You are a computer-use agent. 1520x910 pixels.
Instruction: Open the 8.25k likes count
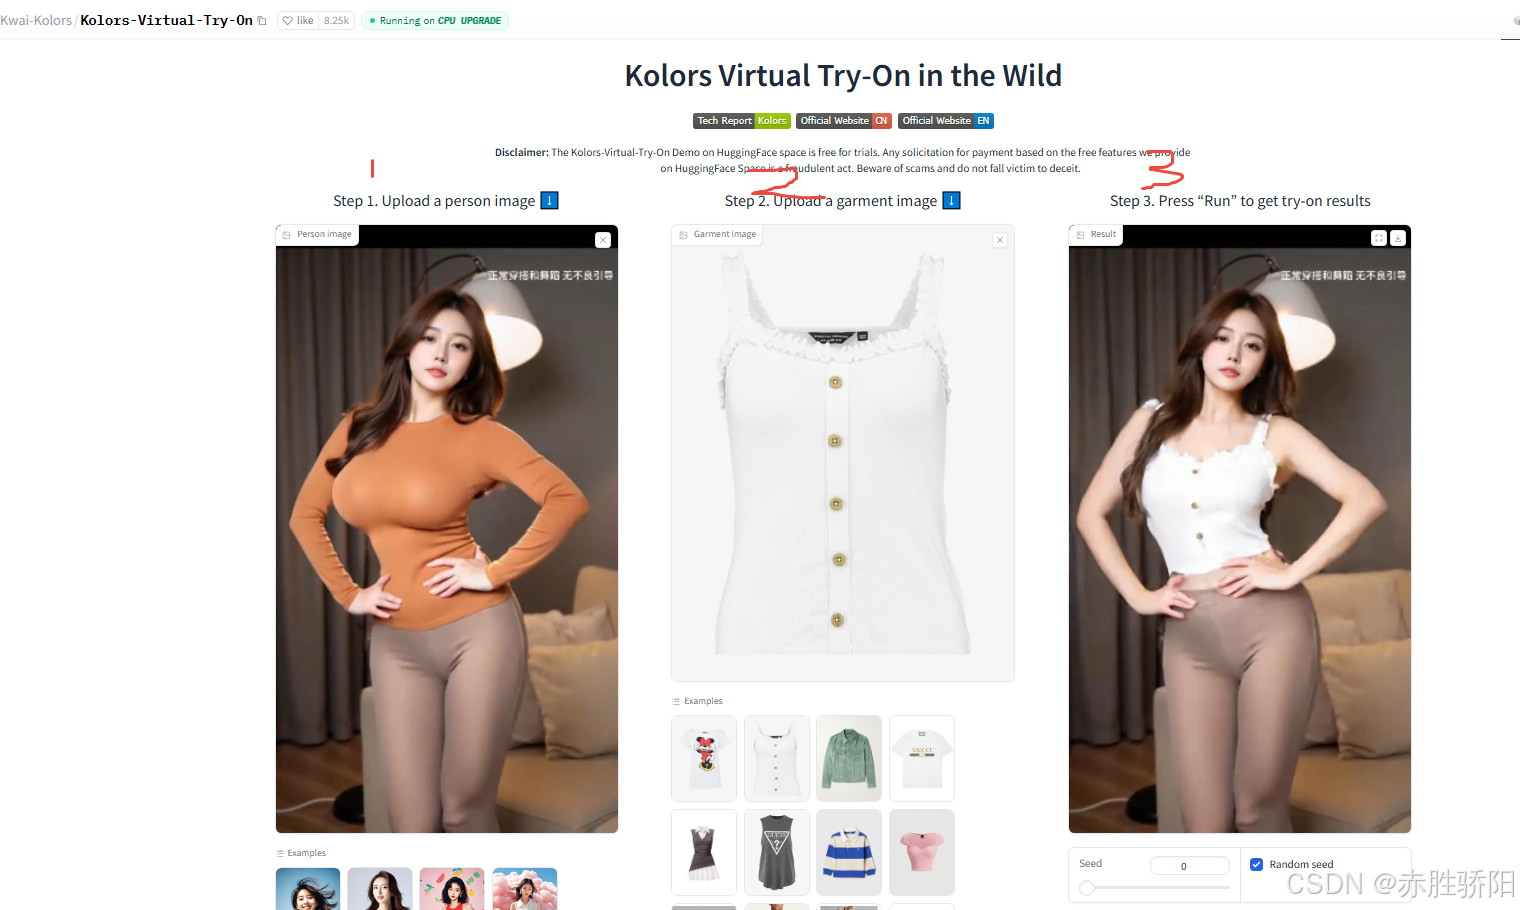(x=336, y=20)
